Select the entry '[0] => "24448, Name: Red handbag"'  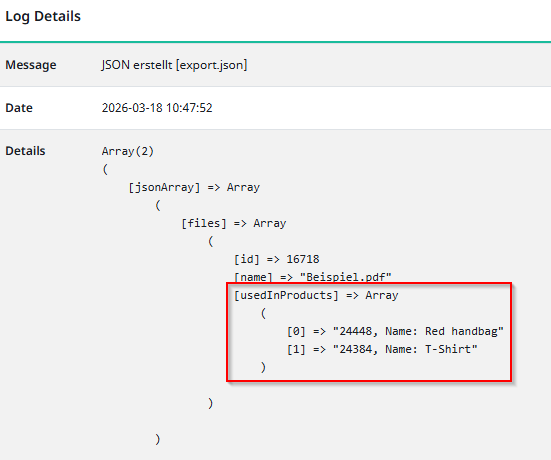(395, 331)
